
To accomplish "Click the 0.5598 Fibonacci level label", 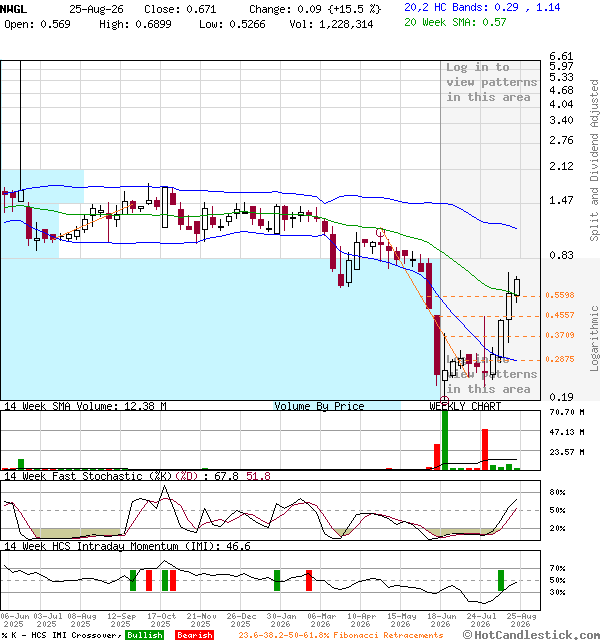I will point(560,295).
